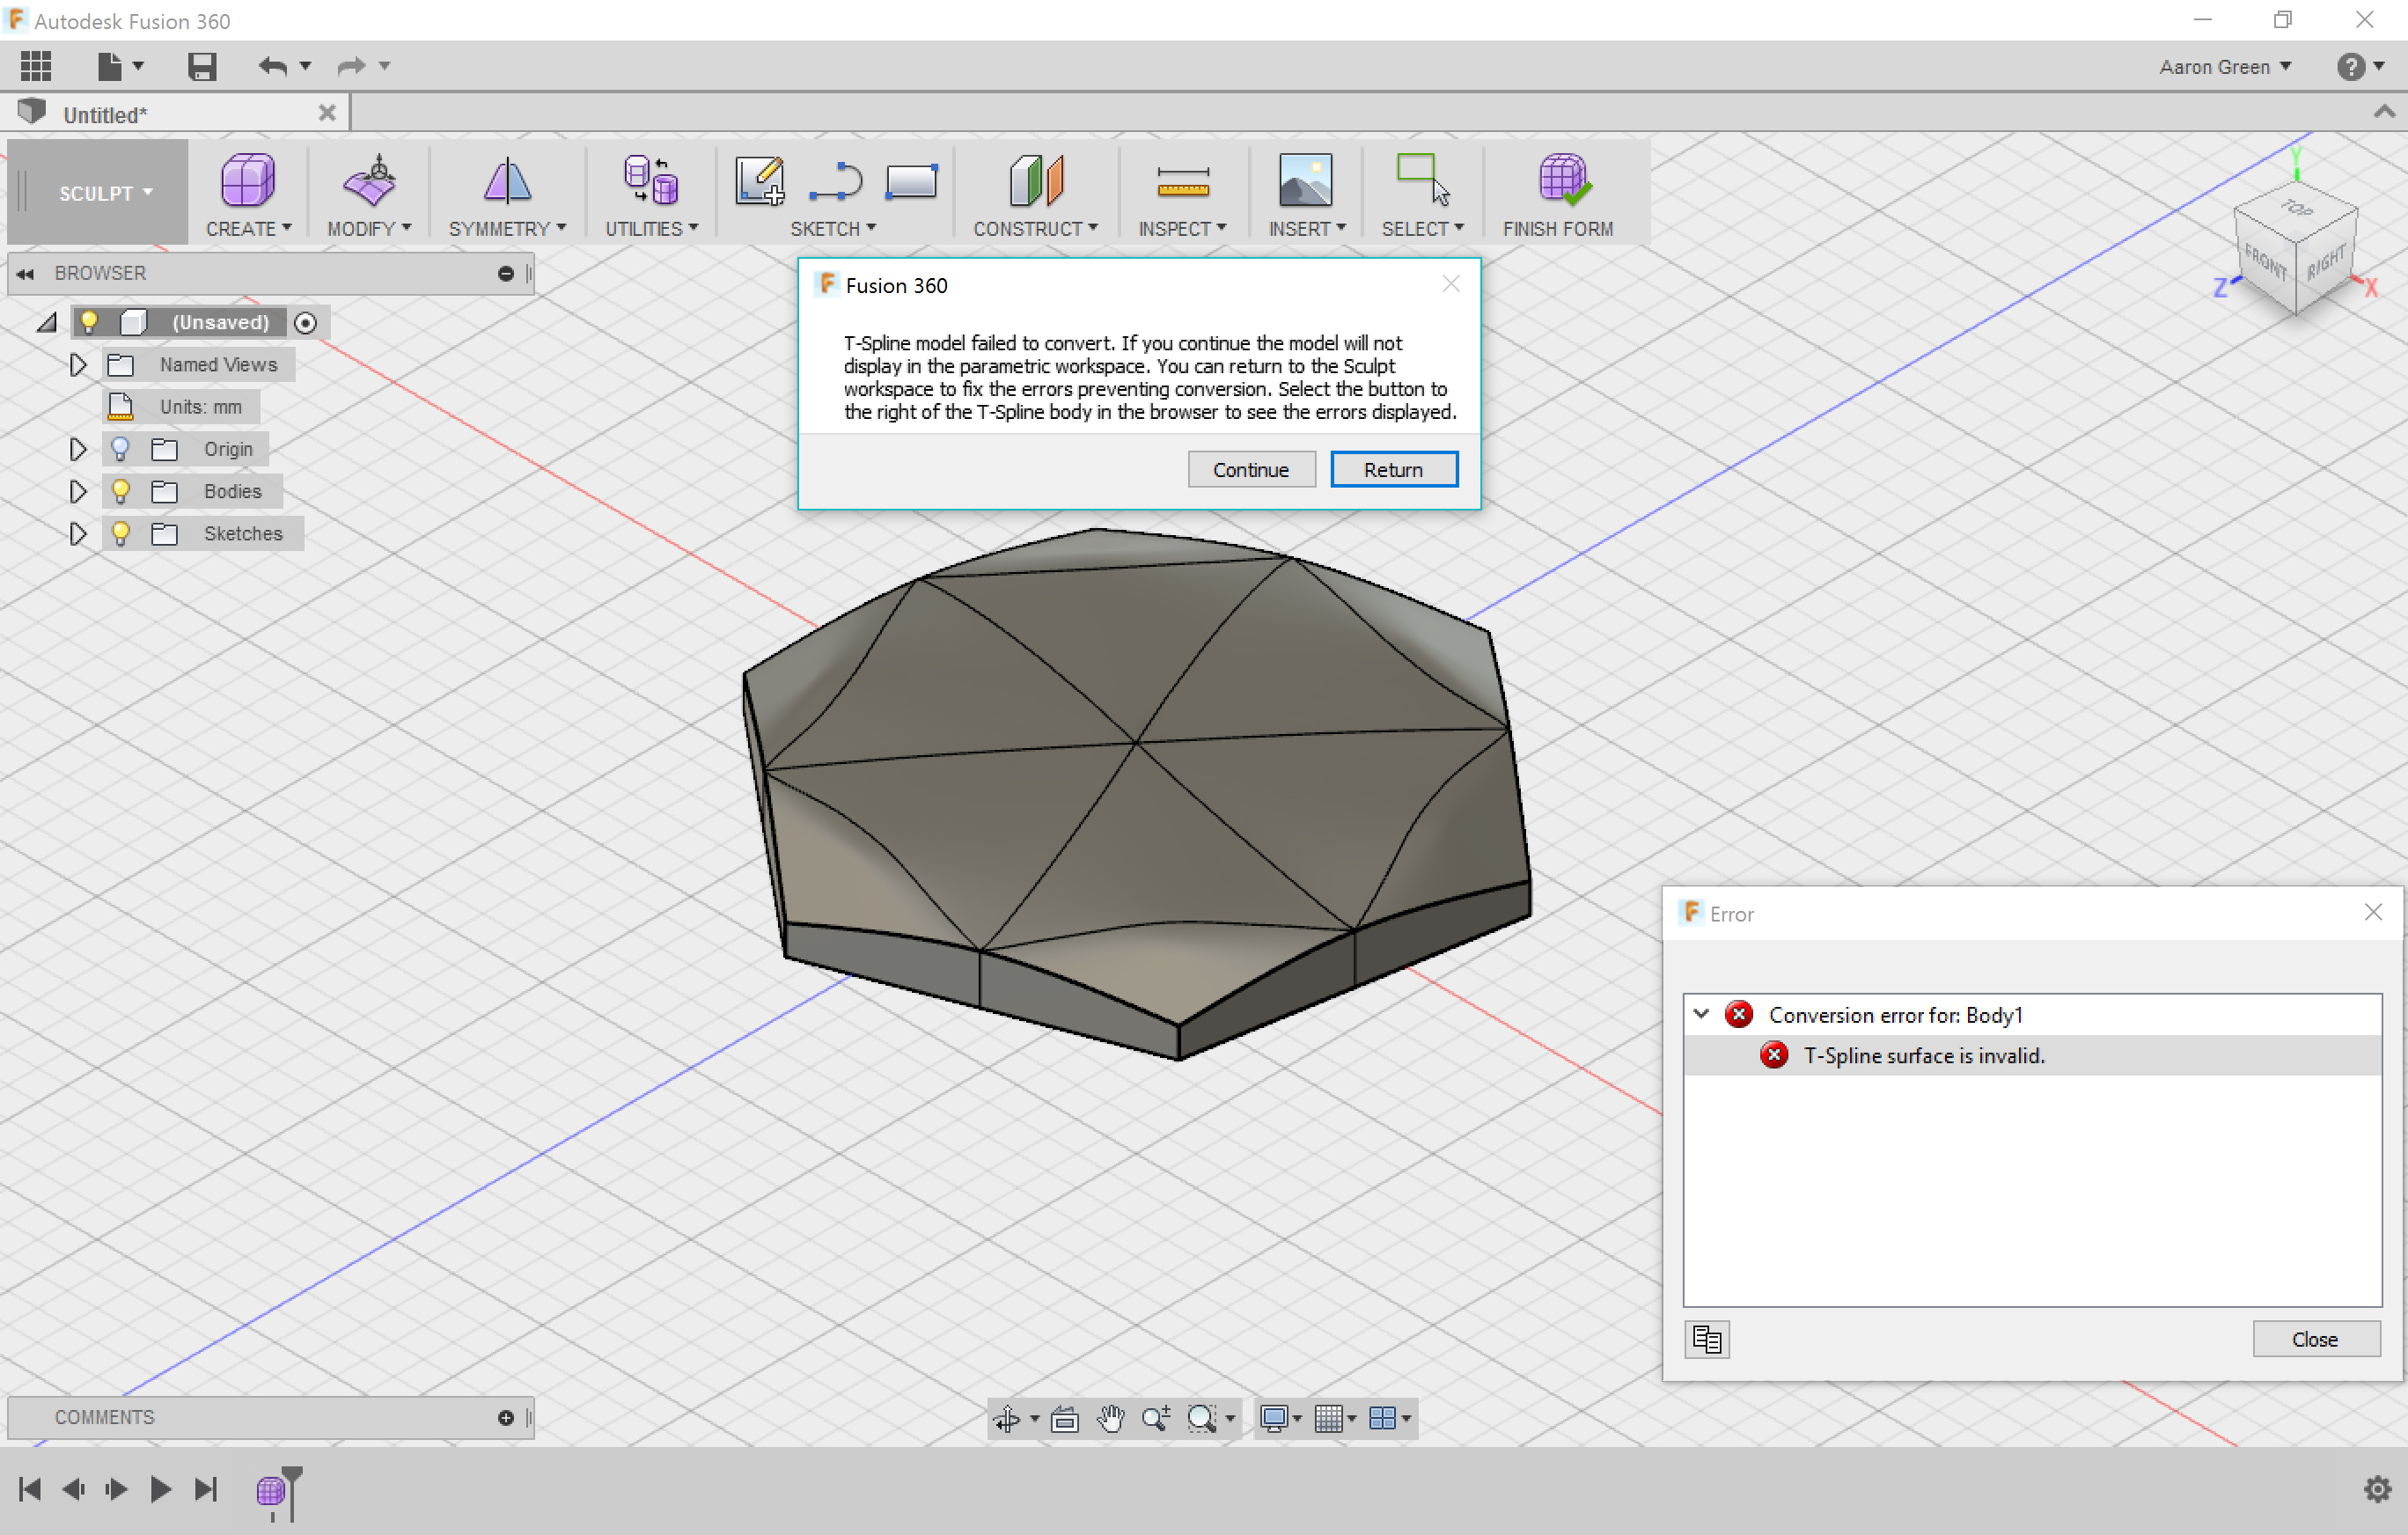2408x1535 pixels.
Task: Click the Save disk icon
Action: tap(202, 66)
